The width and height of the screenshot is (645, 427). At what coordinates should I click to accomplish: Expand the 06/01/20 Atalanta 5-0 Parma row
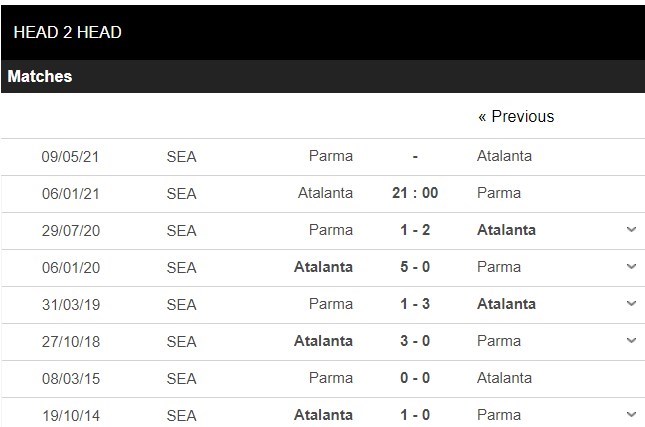631,267
